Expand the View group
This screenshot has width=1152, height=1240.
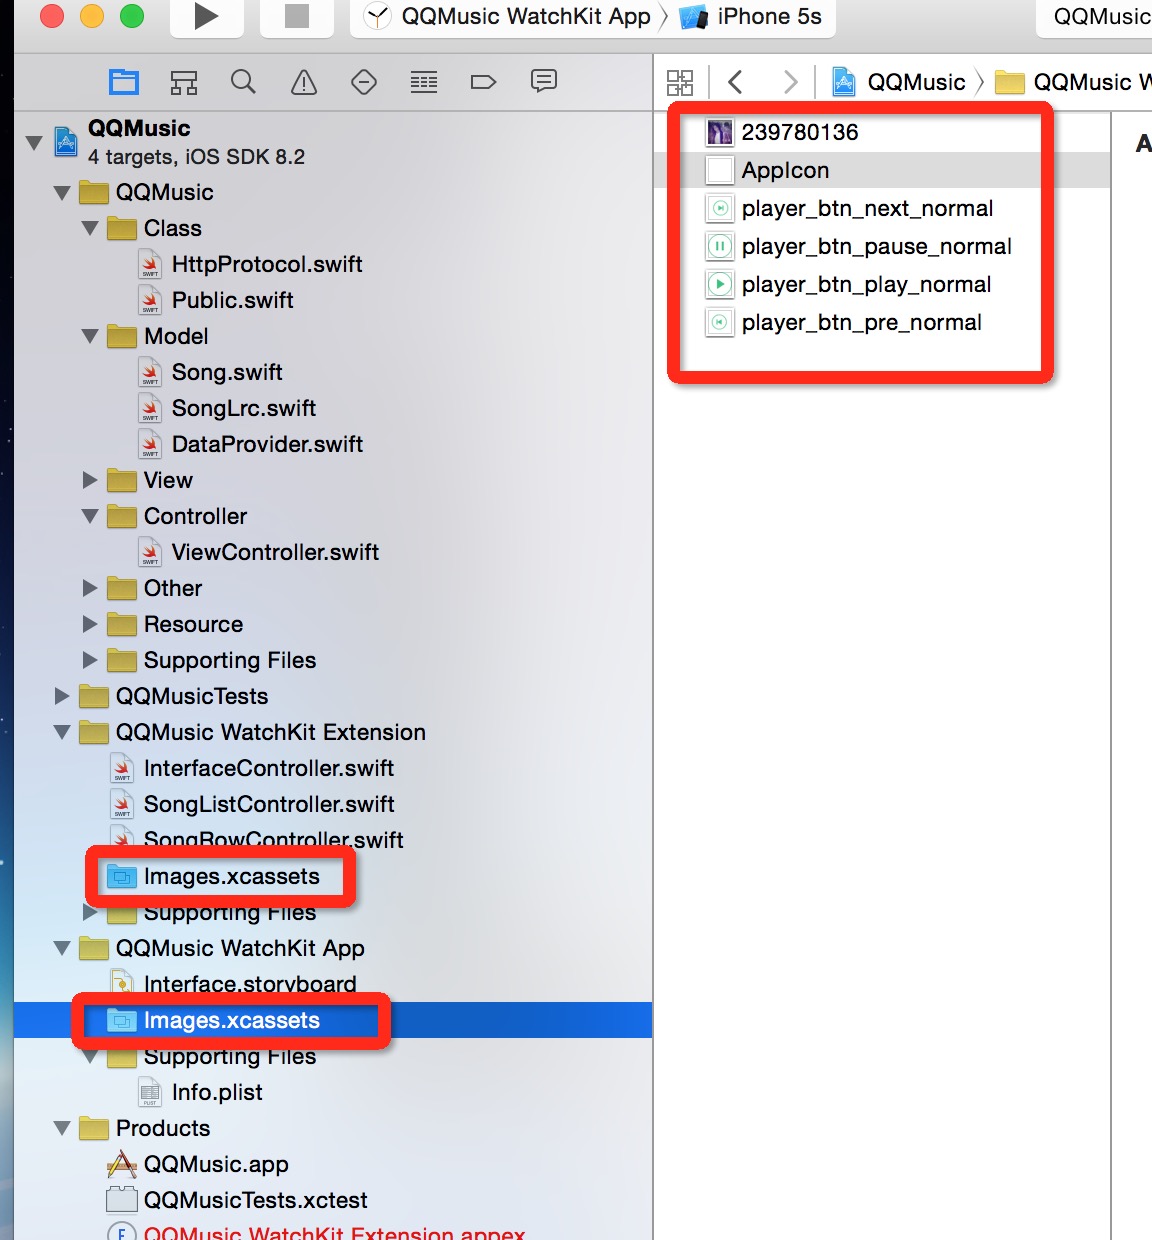pyautogui.click(x=90, y=481)
